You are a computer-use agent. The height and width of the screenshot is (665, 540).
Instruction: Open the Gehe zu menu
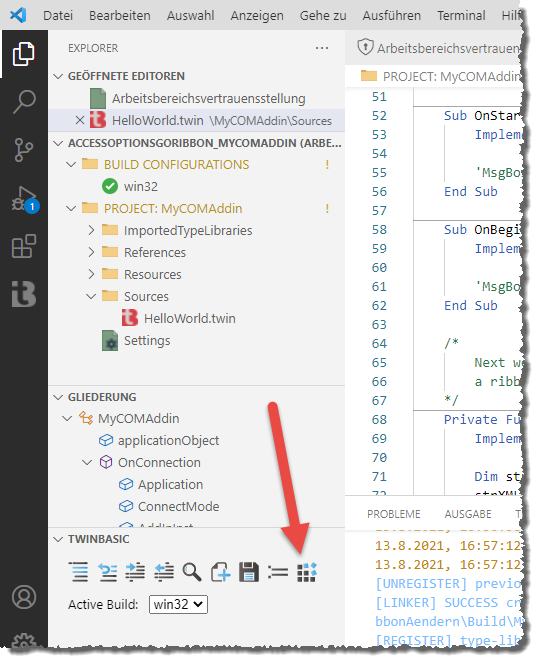pos(323,16)
